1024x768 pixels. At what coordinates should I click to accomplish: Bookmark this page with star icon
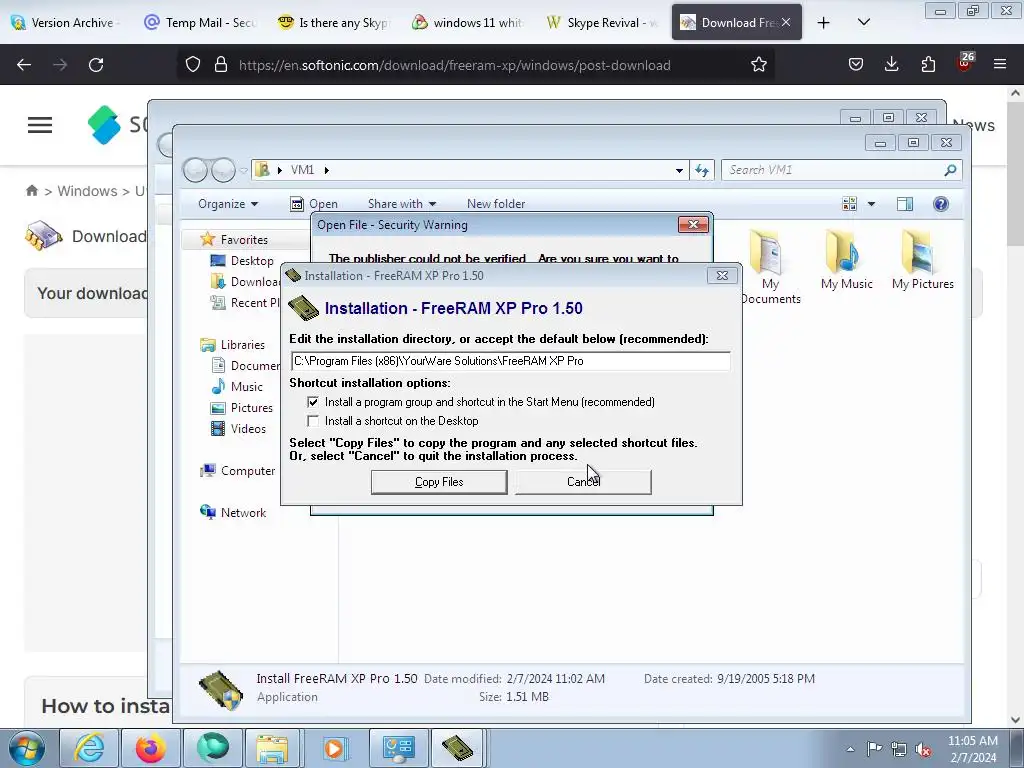click(758, 65)
